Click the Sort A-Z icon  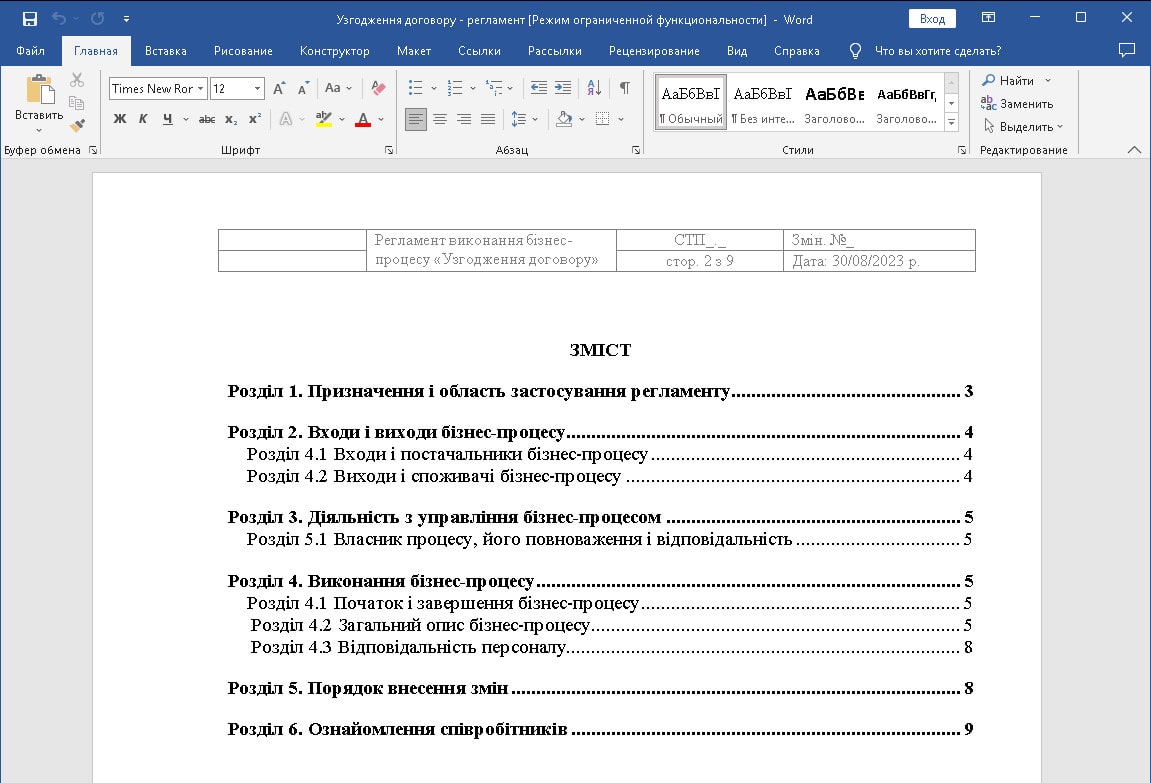[593, 88]
